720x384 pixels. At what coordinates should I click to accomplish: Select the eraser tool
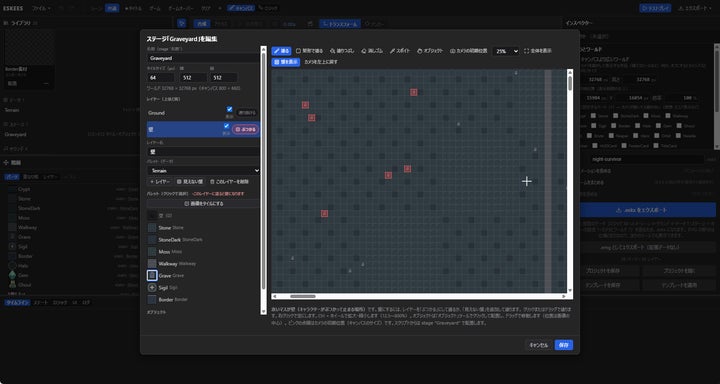372,51
